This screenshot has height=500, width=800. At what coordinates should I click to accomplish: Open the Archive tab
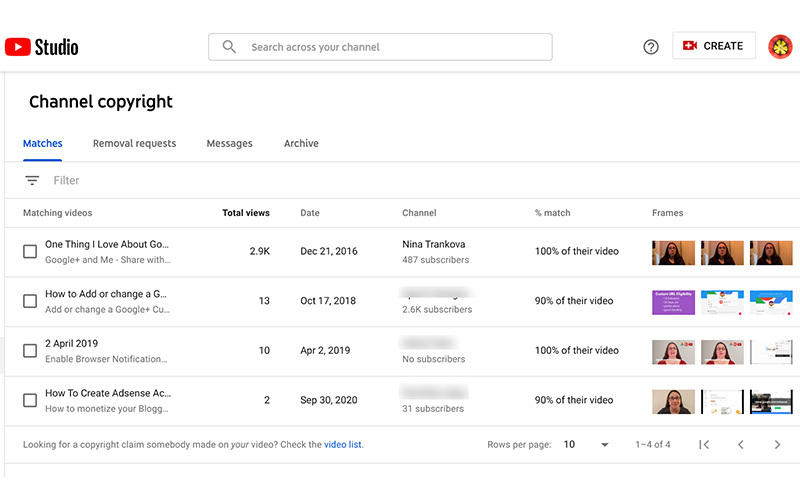301,144
